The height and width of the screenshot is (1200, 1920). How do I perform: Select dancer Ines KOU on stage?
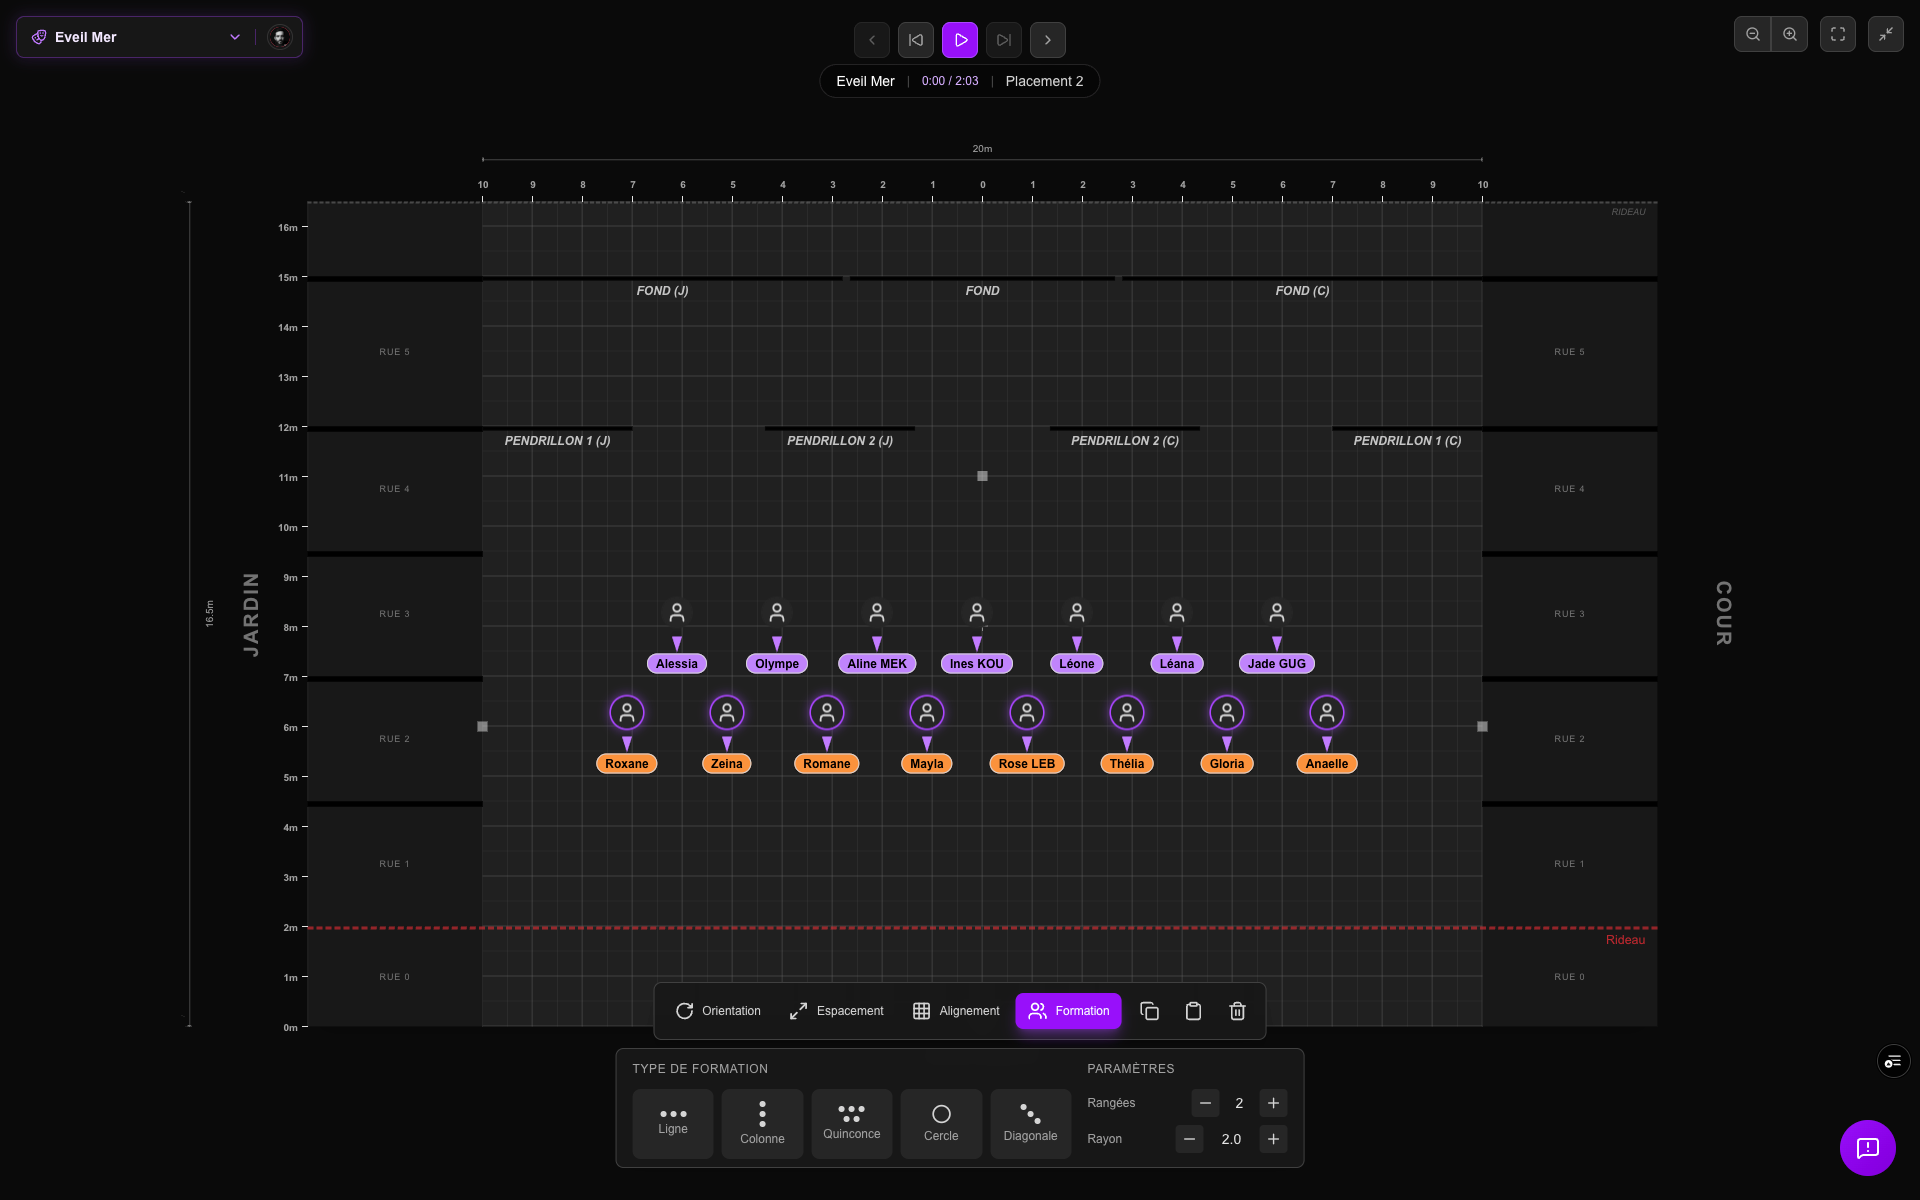[976, 613]
